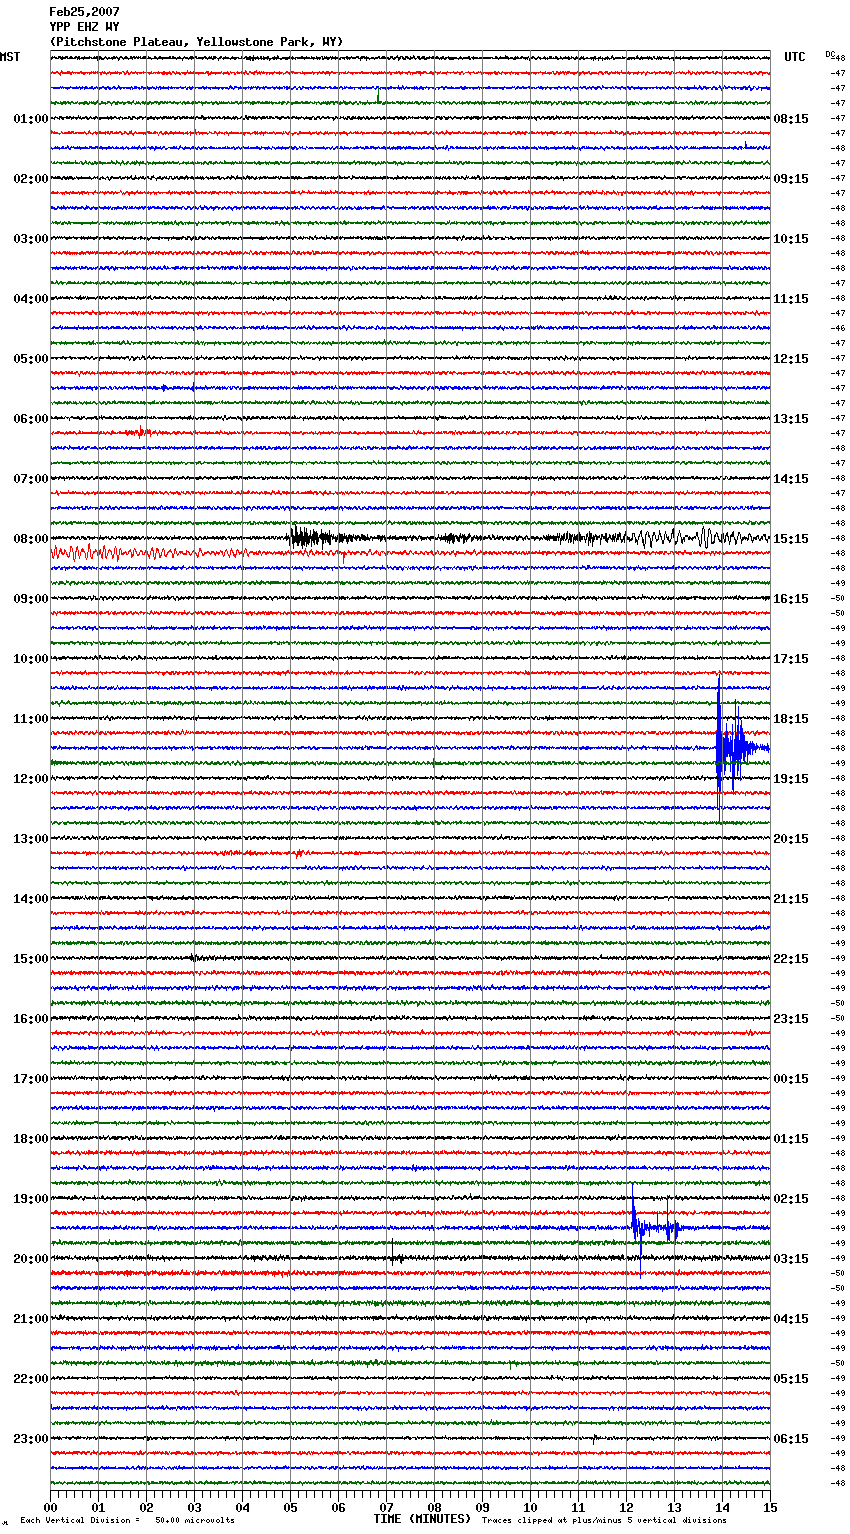This screenshot has width=850, height=1534.
Task: Select the 22:00 MST time label
Action: coord(31,1379)
